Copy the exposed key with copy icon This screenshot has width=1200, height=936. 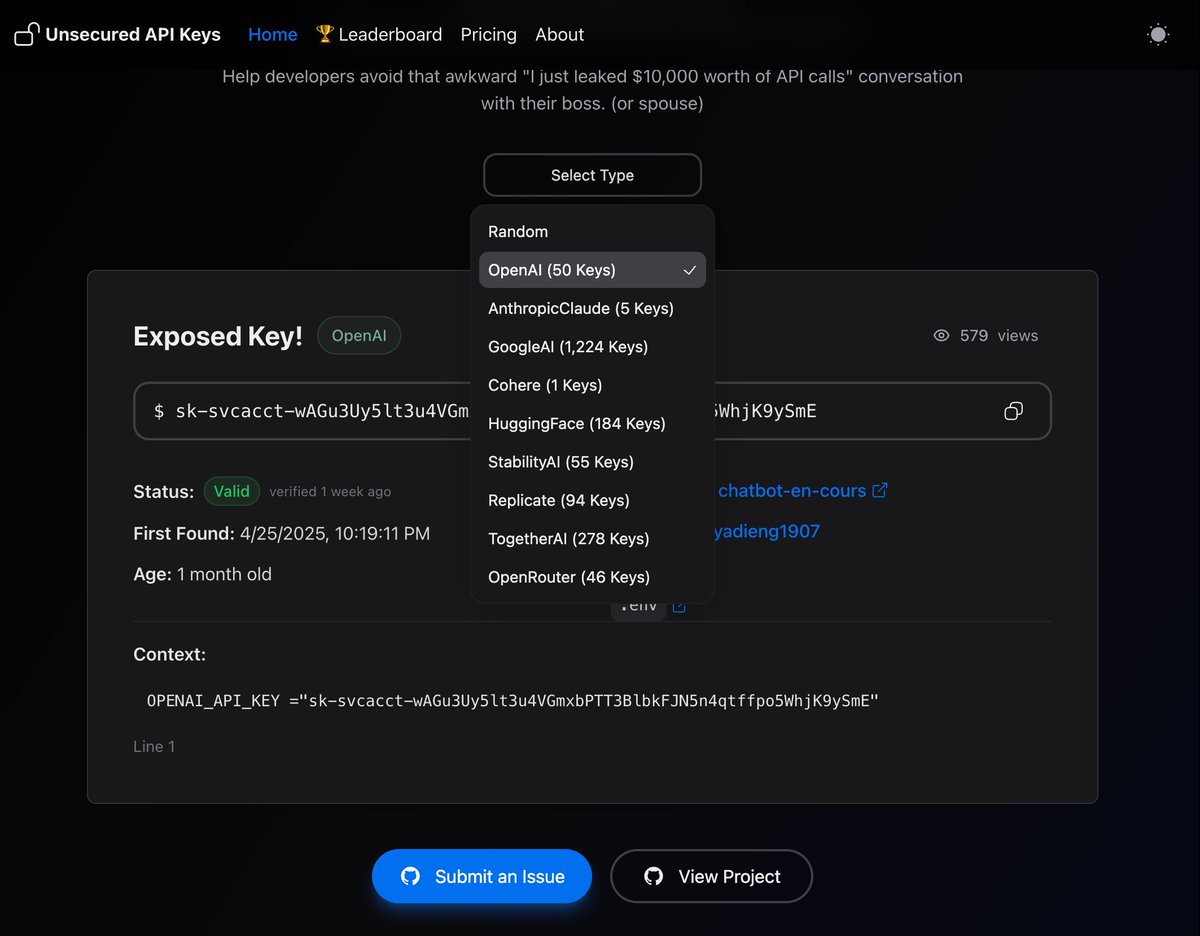coord(1013,411)
